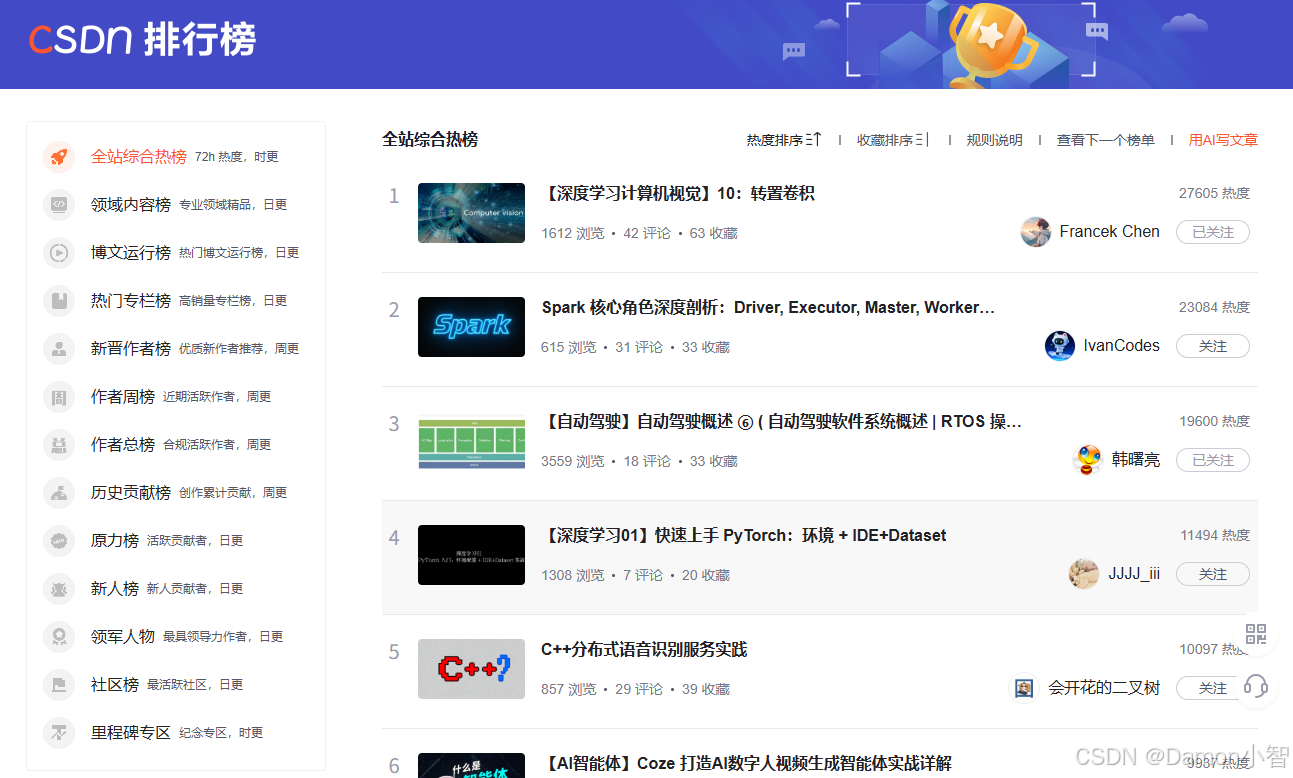This screenshot has width=1293, height=778.
Task: Open the C++分布式语音识别服务实践 article
Action: click(x=644, y=650)
